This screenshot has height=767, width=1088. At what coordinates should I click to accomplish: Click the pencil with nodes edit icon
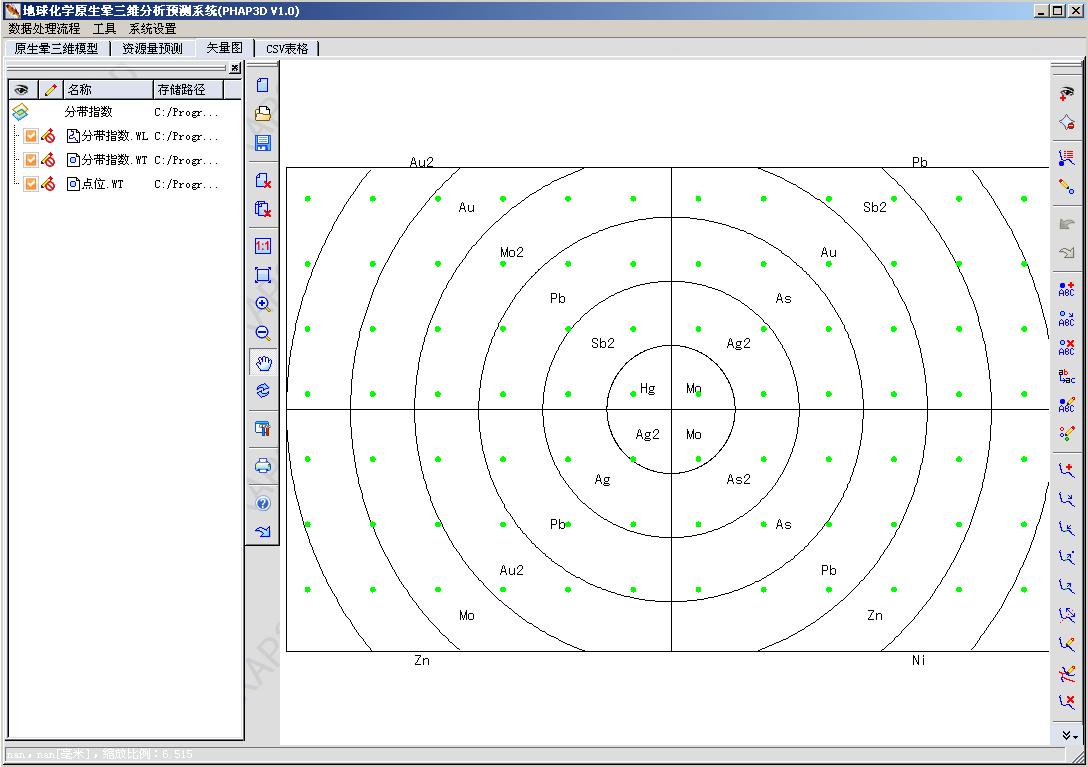click(x=1066, y=187)
